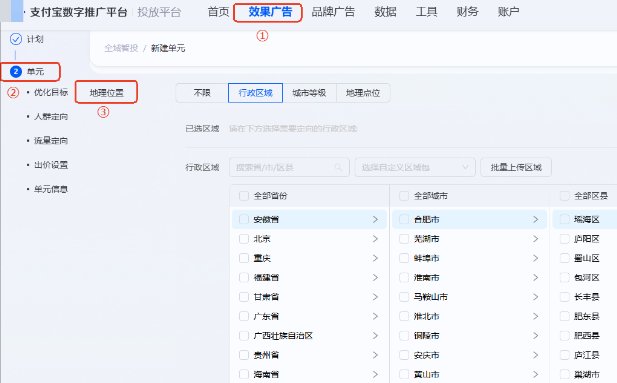Expand 安庆市 districts arrow
Viewport: 617px width, 383px height.
[536, 355]
